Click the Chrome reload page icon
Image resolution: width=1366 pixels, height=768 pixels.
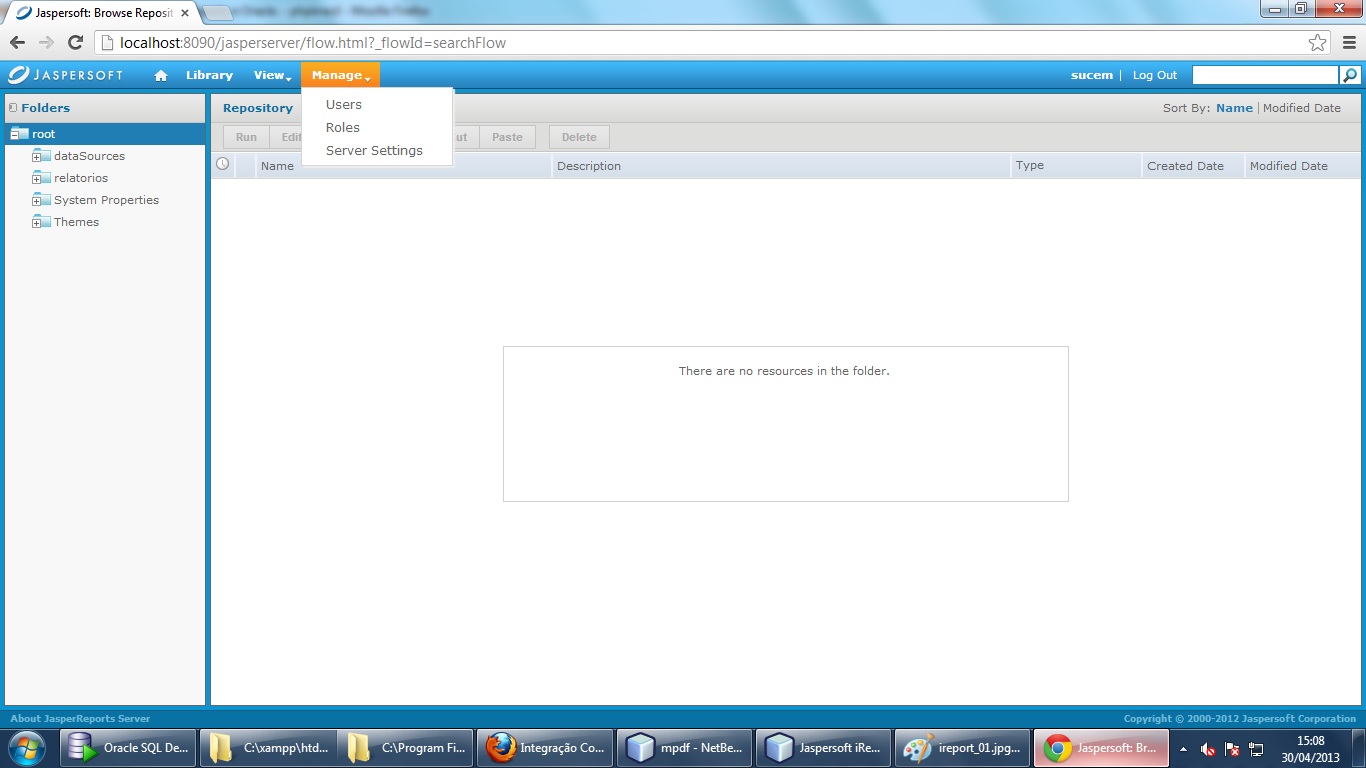pos(75,43)
